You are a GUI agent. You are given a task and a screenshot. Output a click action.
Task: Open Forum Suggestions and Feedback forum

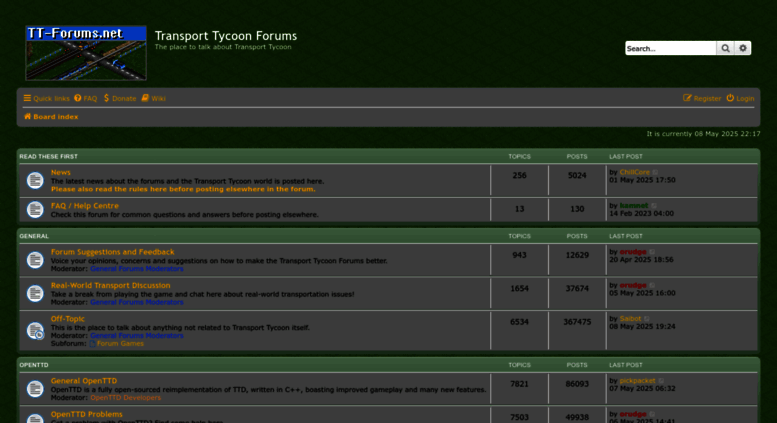(x=112, y=252)
